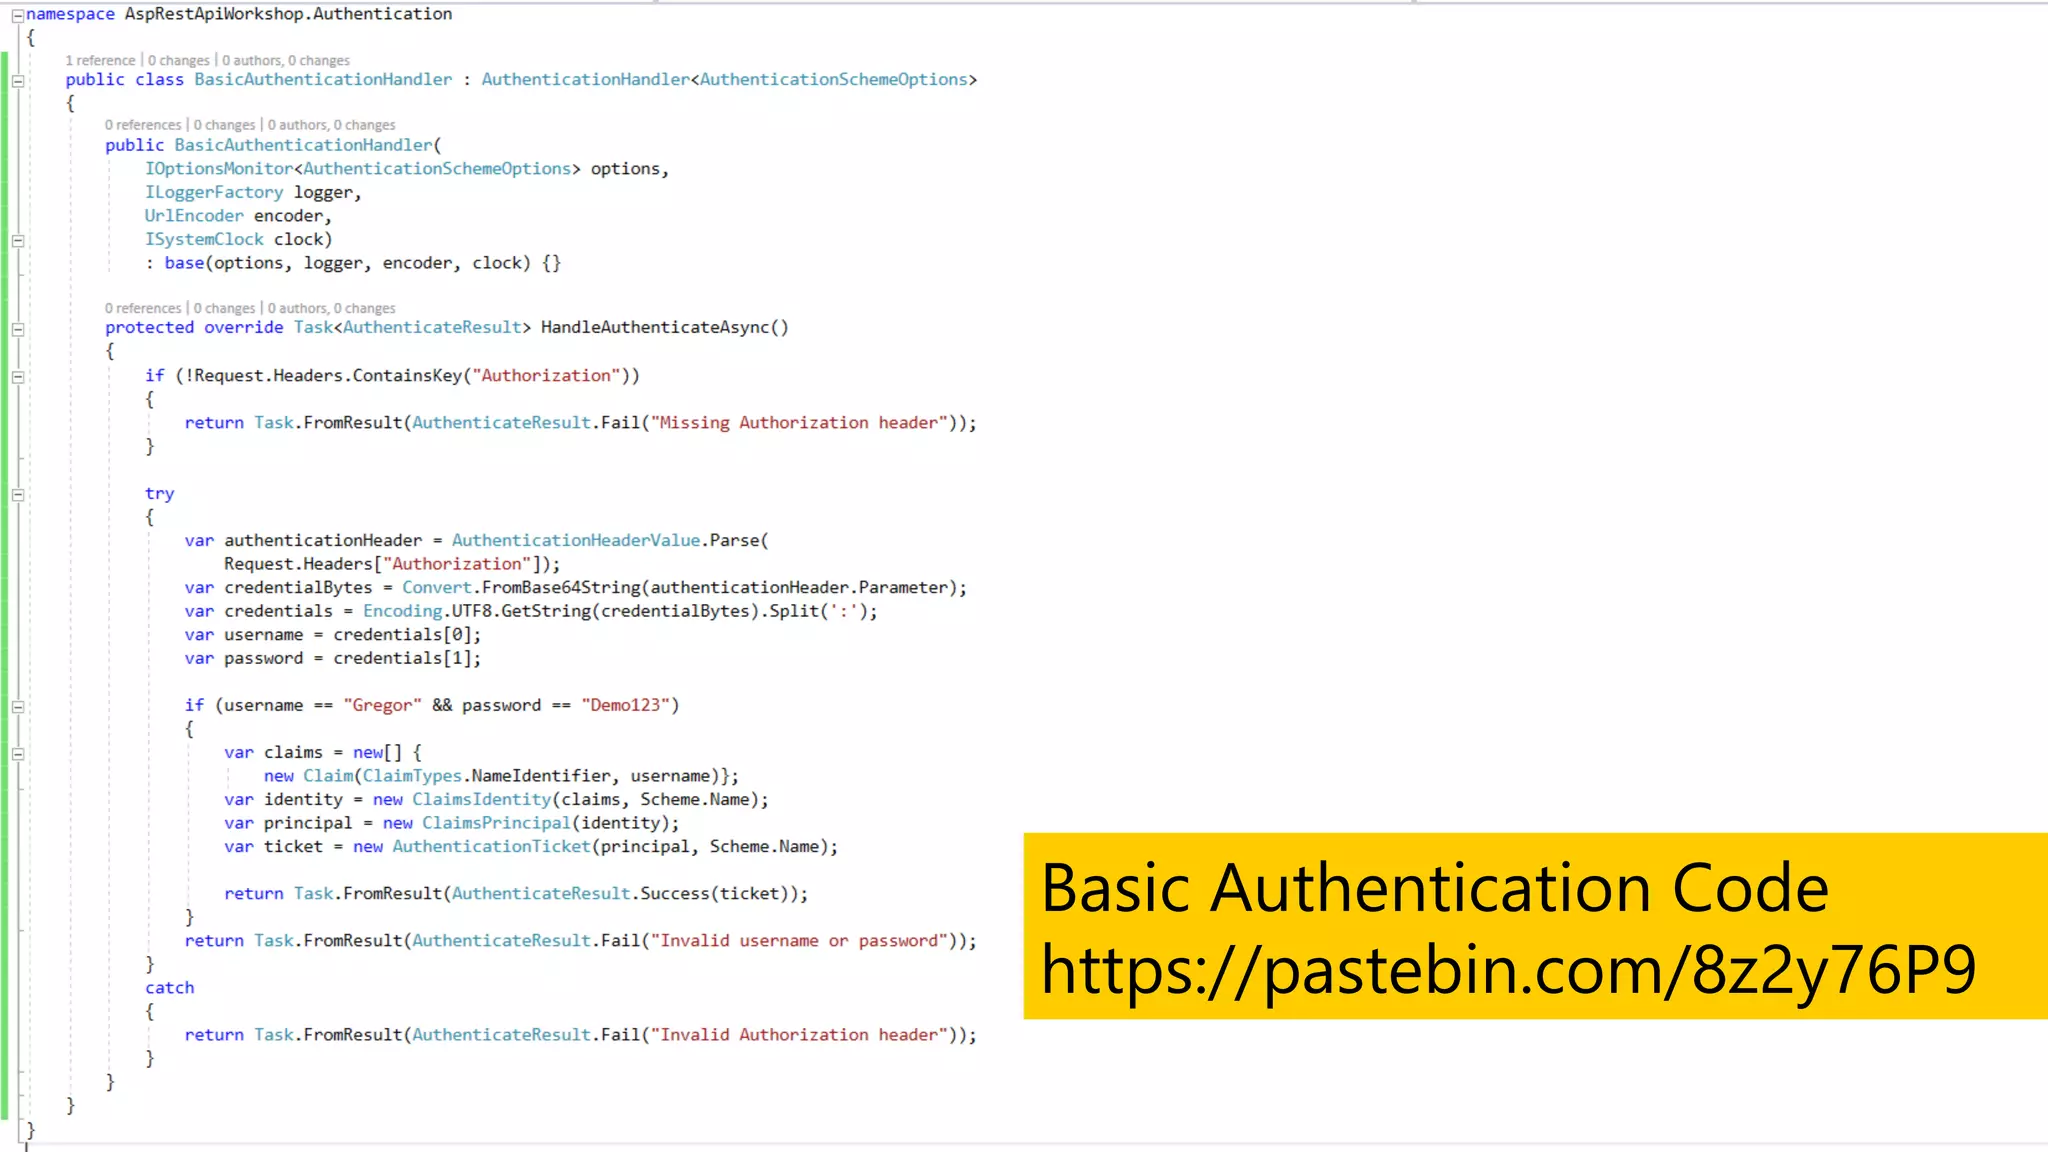The image size is (2048, 1152).
Task: Open '0 authors, 0 changes' above the constructor
Action: [x=331, y=125]
